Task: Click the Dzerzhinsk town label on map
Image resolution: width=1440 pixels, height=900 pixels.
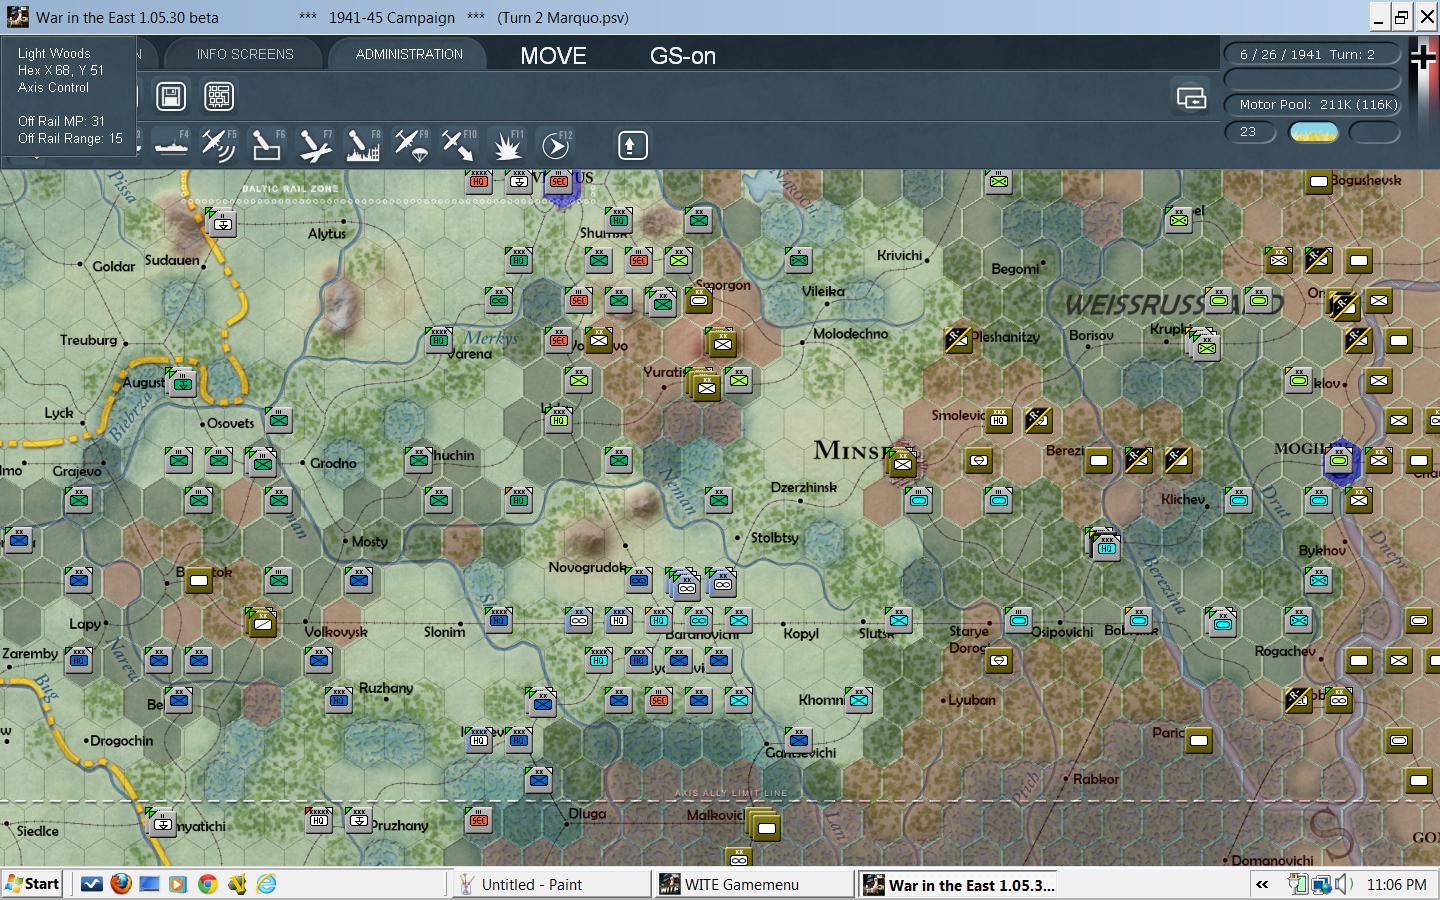Action: (804, 488)
